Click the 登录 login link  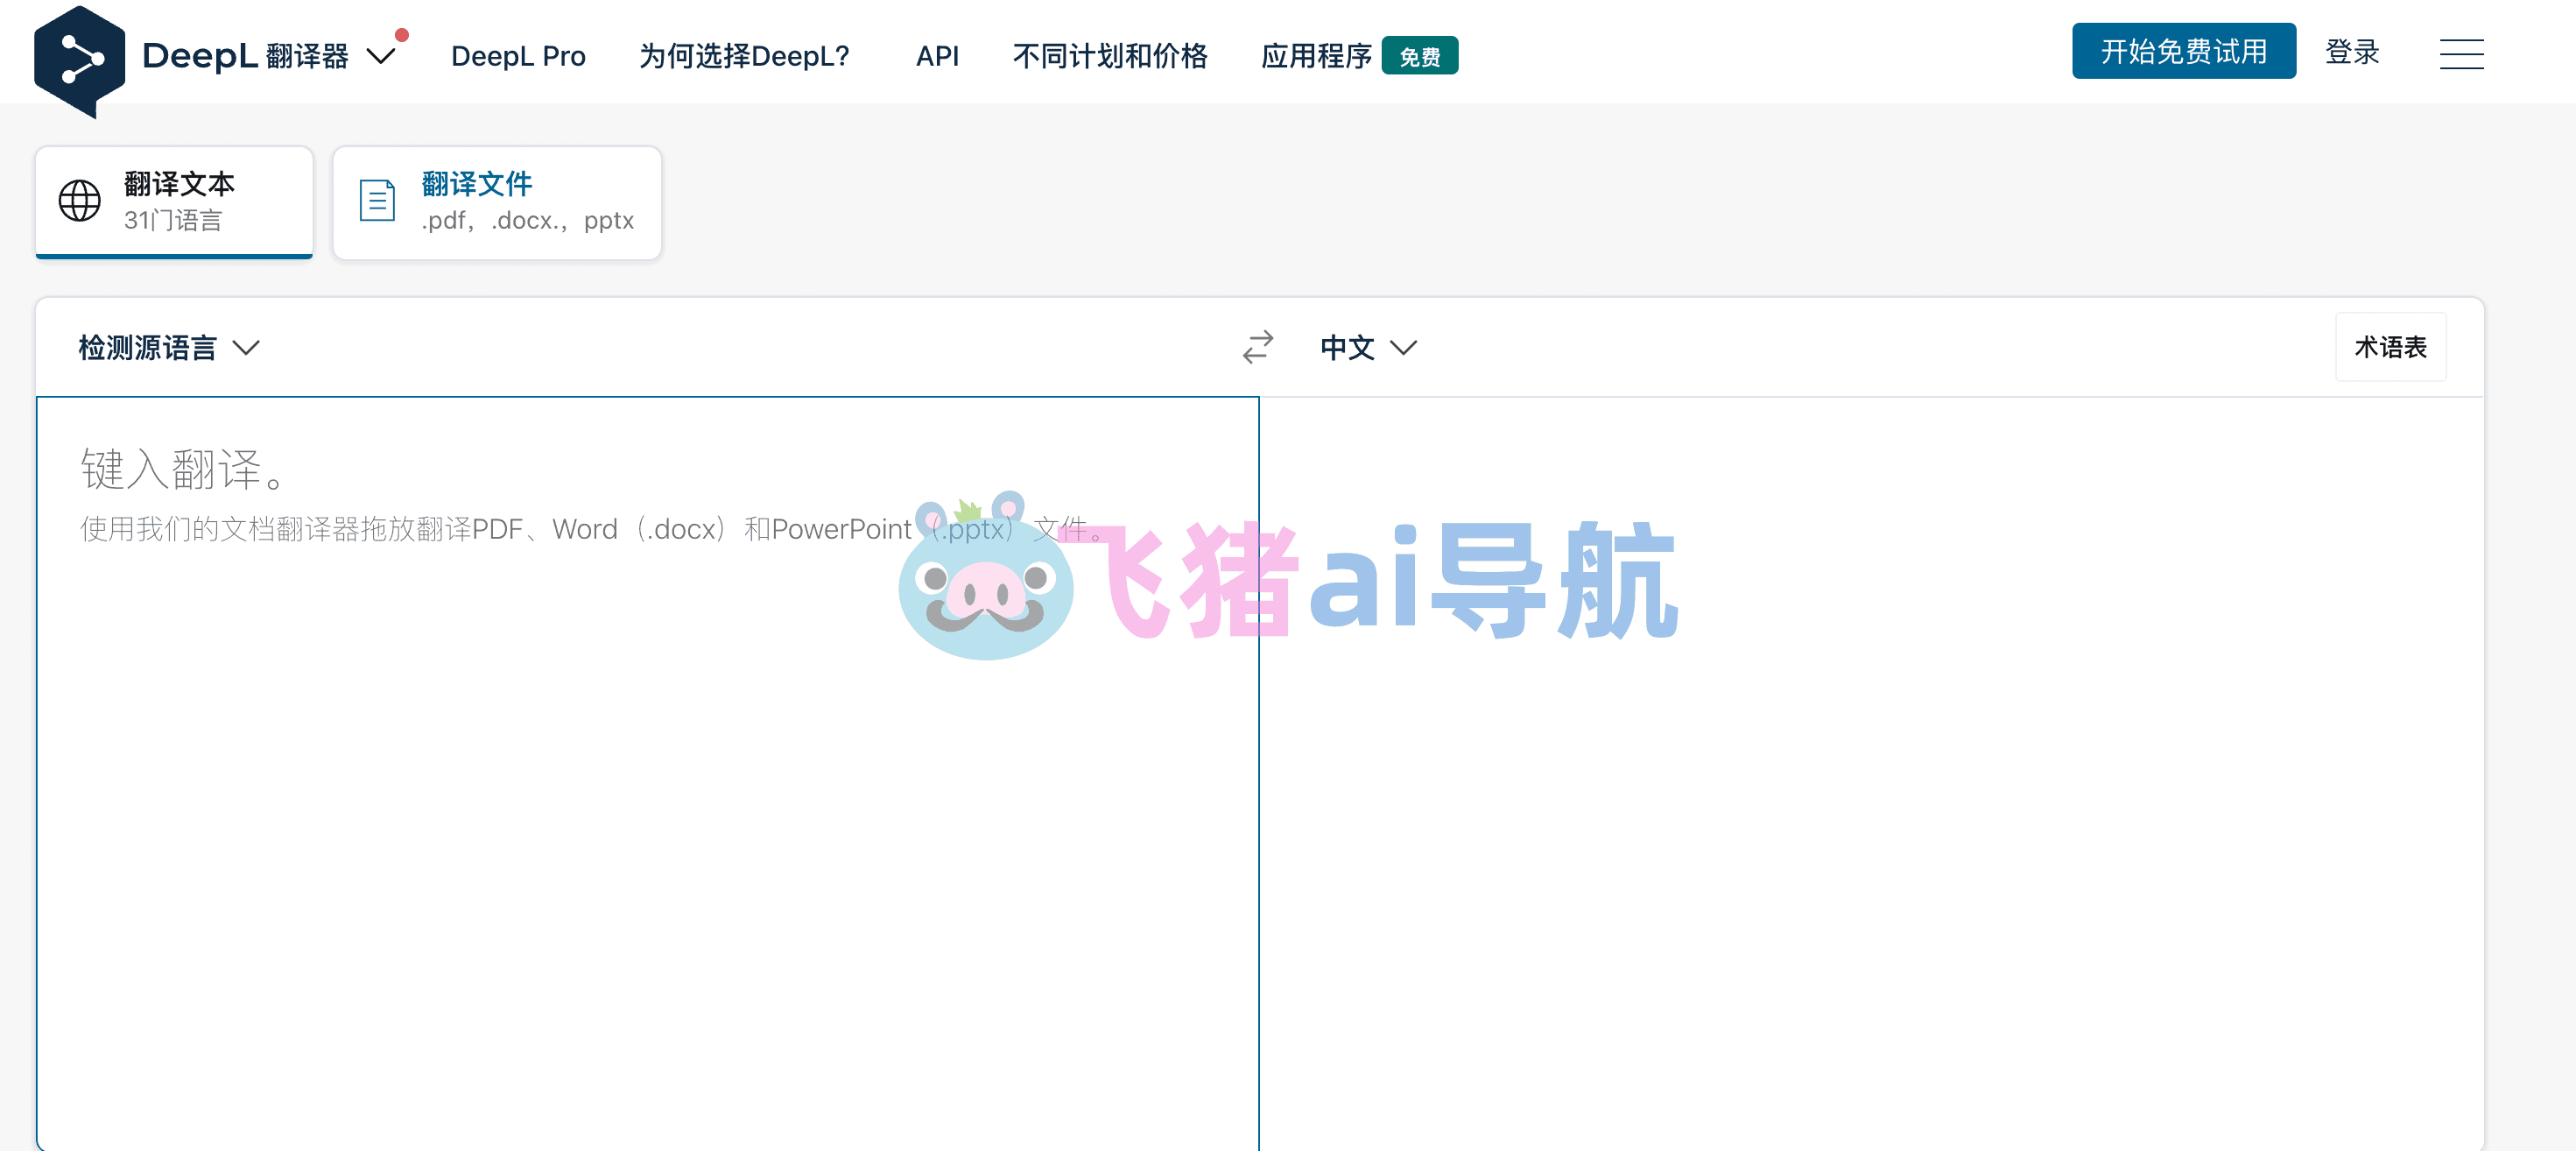(2352, 52)
